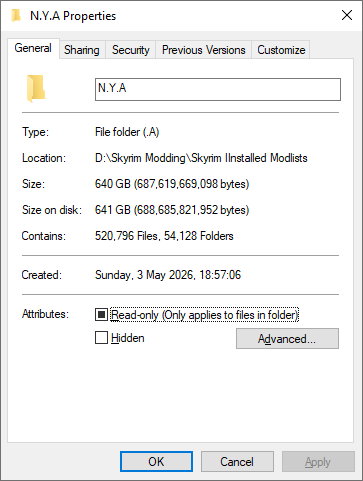Viewport: 363px width, 481px height.
Task: Switch to the Previous Versions tab
Action: pos(203,50)
